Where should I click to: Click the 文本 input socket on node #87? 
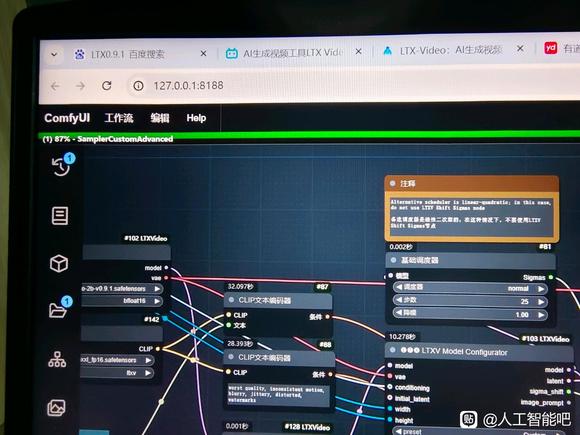click(229, 325)
